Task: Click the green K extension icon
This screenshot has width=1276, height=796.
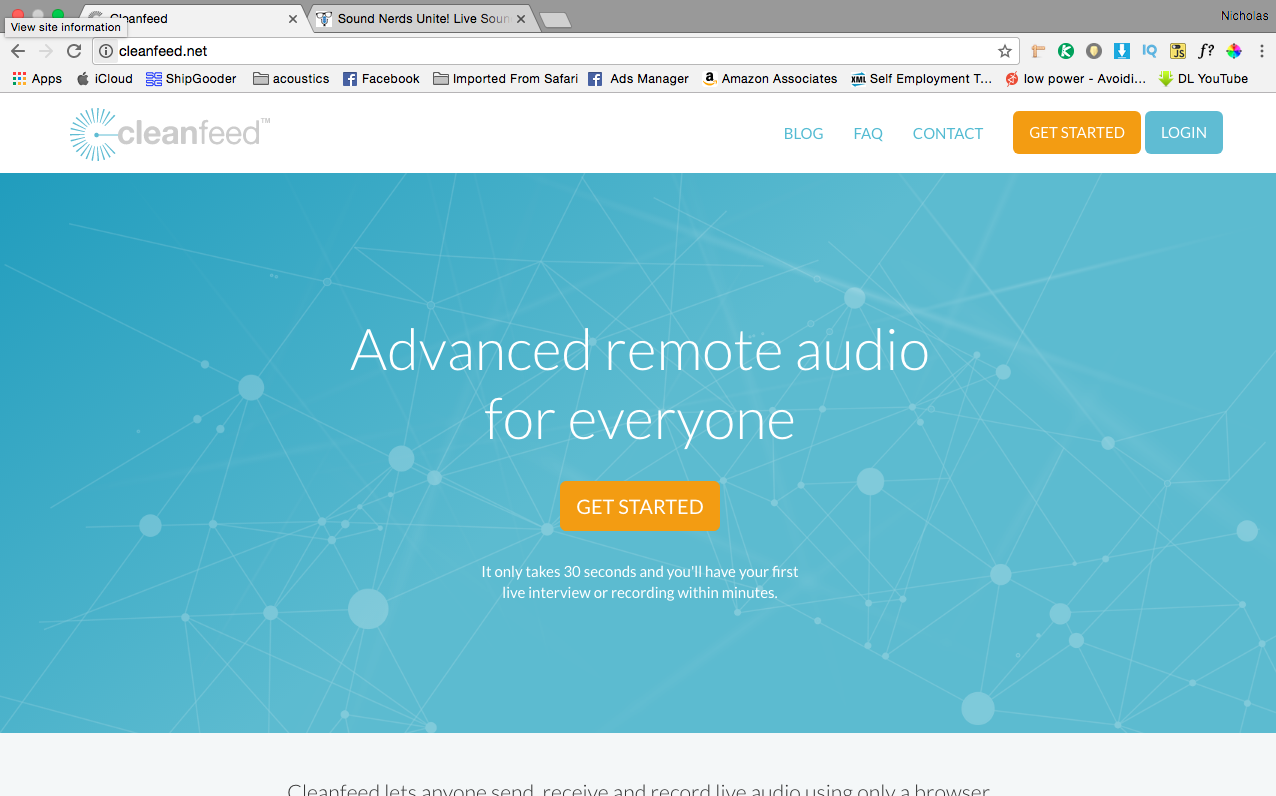Action: (x=1065, y=50)
